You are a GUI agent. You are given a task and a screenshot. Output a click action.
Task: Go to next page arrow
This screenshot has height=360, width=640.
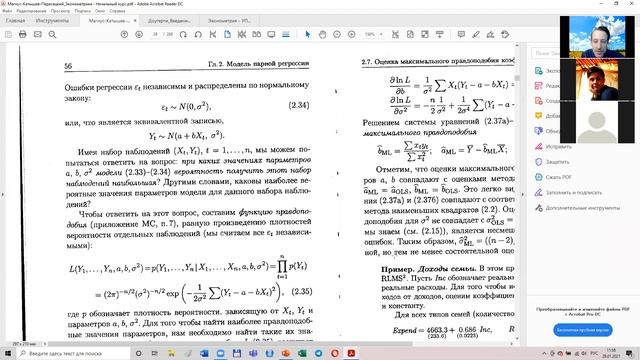coord(139,35)
